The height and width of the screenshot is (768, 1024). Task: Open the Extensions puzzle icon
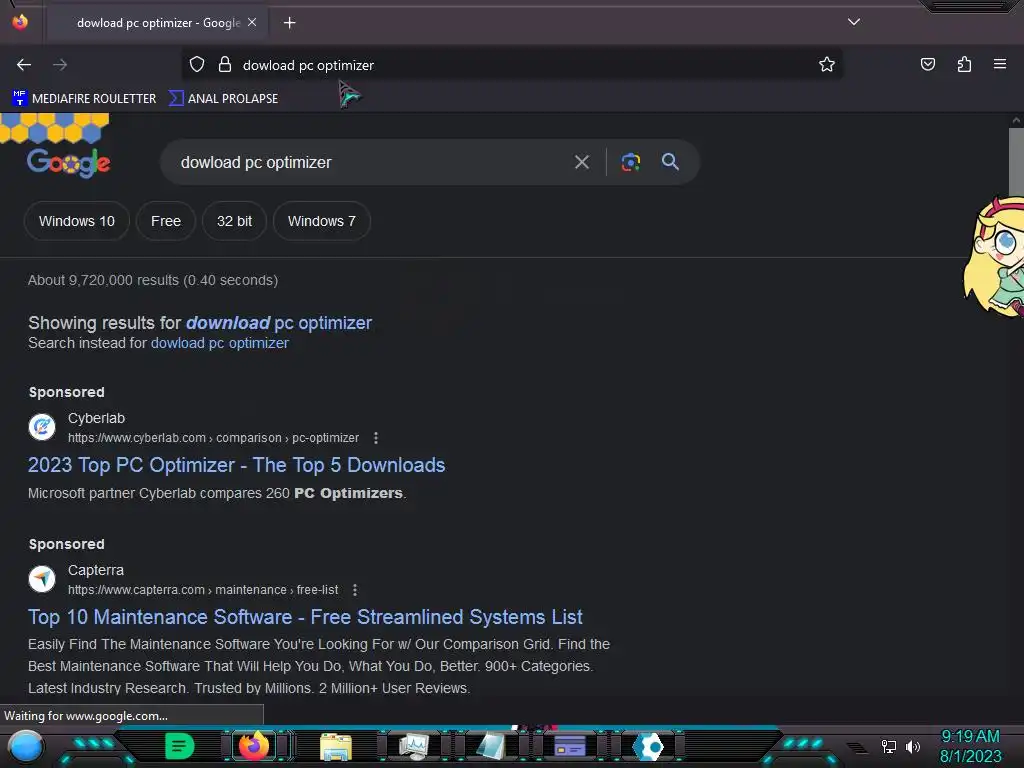[964, 64]
